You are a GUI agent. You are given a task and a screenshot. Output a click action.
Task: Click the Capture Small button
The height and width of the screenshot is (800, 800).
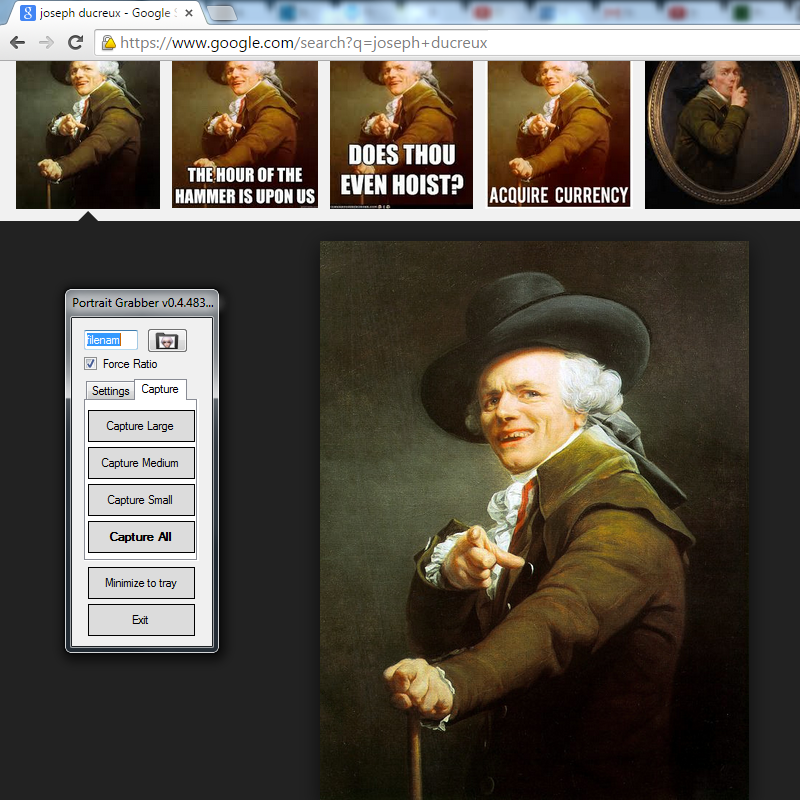tap(141, 500)
